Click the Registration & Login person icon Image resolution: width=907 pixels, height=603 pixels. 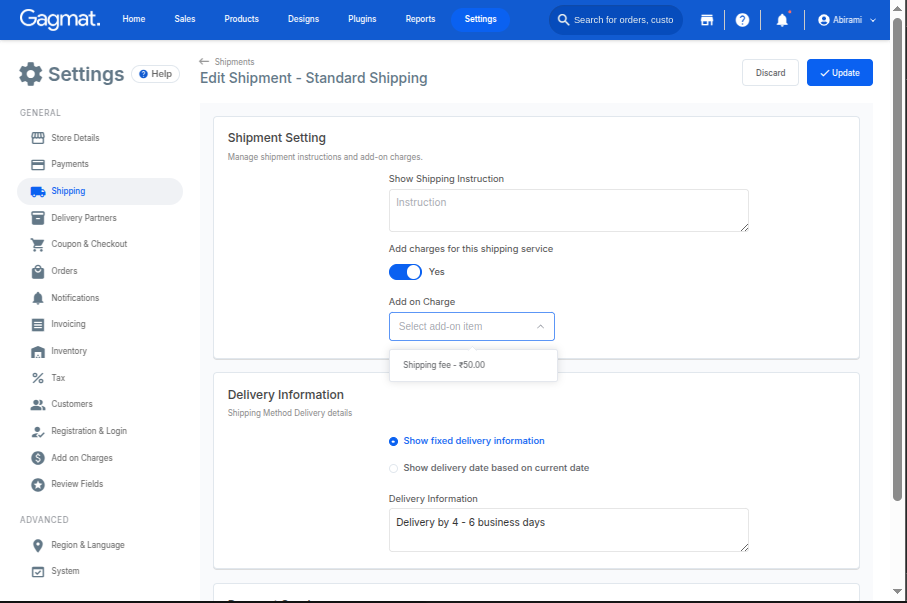(x=38, y=431)
